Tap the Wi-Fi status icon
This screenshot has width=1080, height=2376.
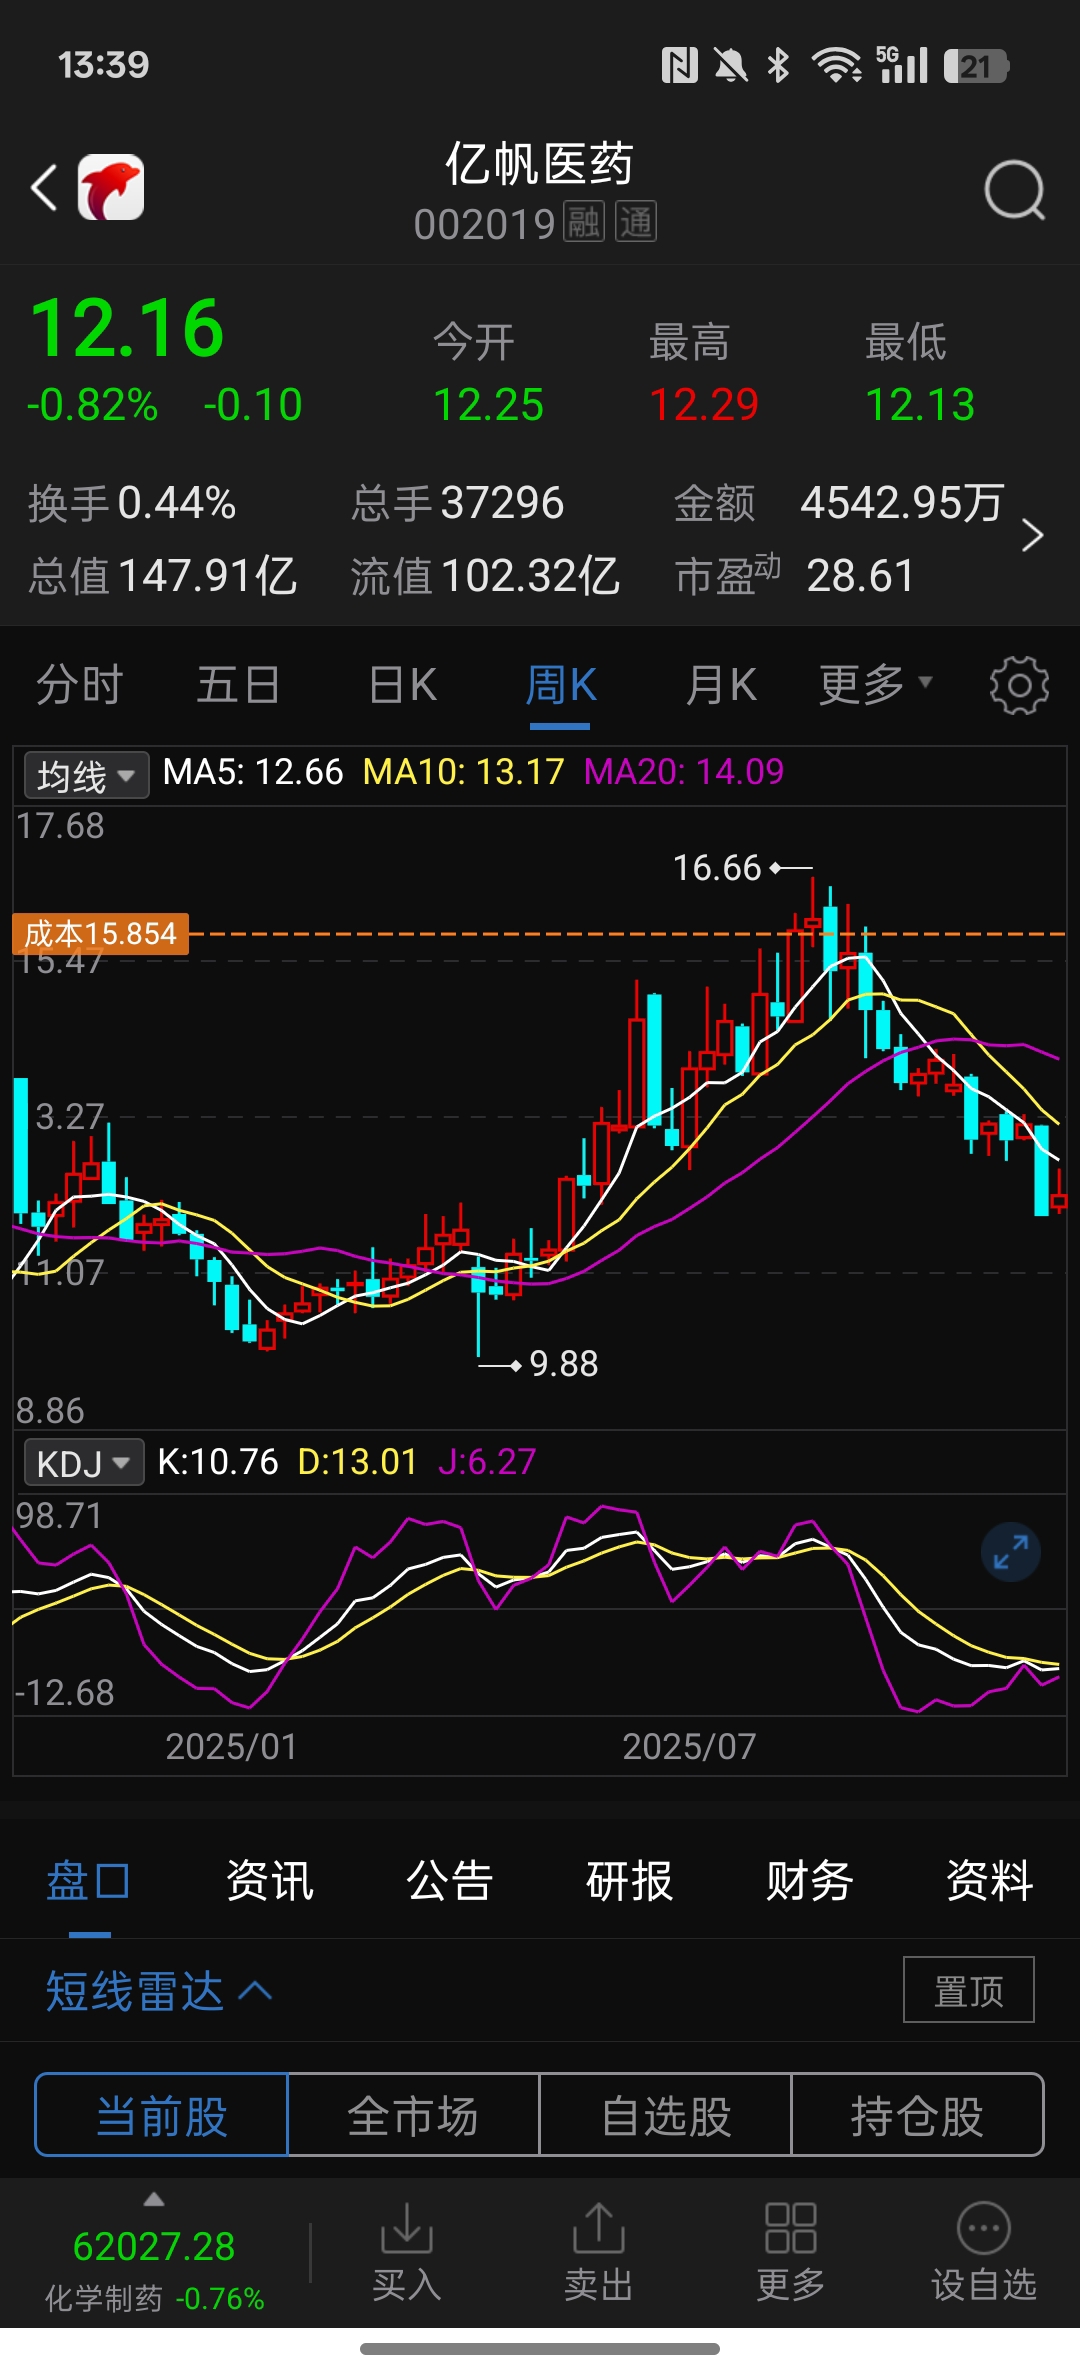[x=836, y=66]
